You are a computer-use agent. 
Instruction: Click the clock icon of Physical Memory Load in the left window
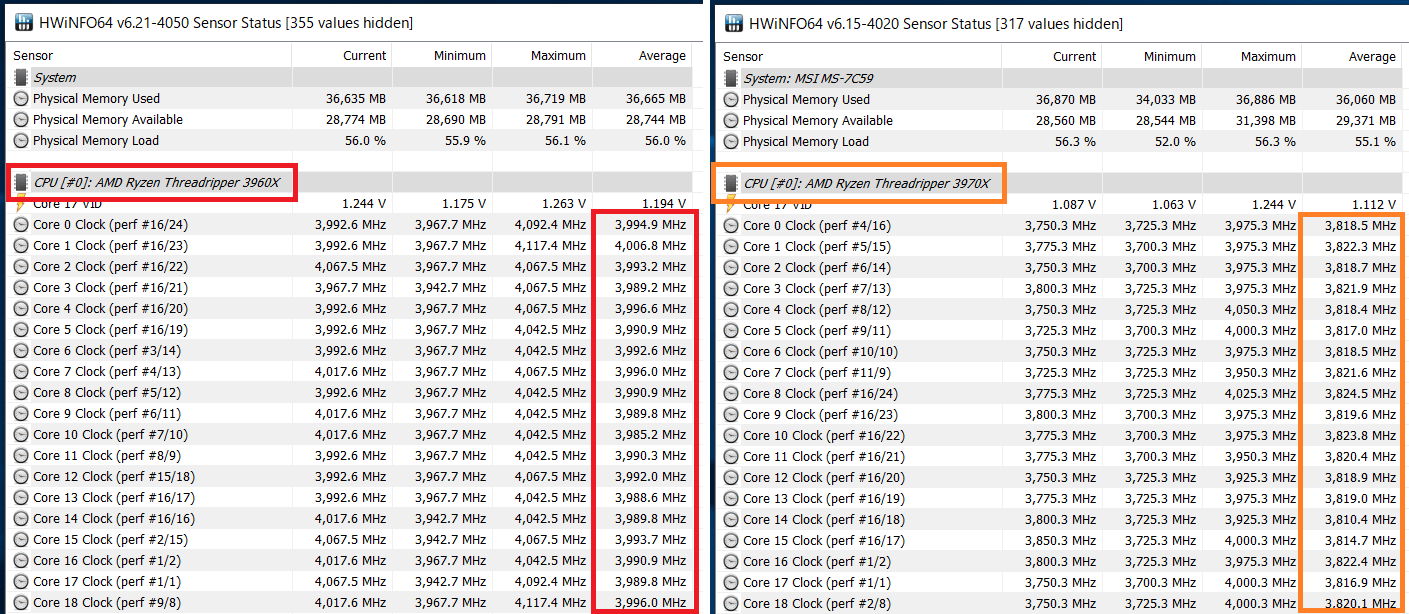[21, 140]
